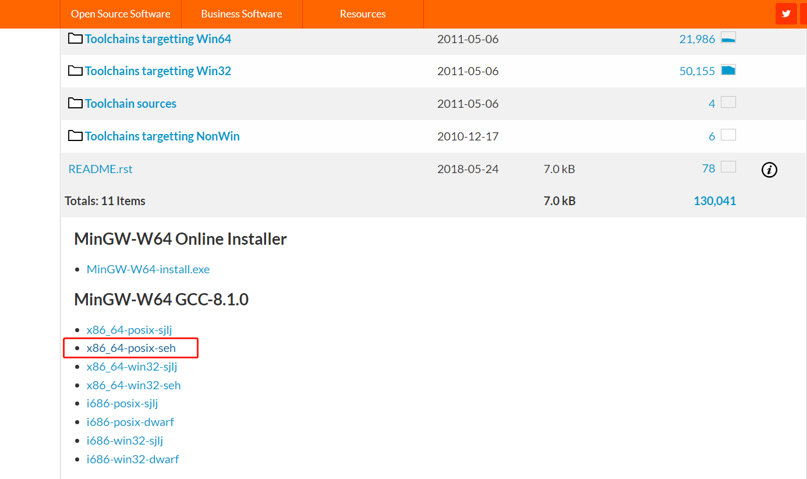This screenshot has width=807, height=479.
Task: Click the Twitter icon button
Action: tap(785, 14)
